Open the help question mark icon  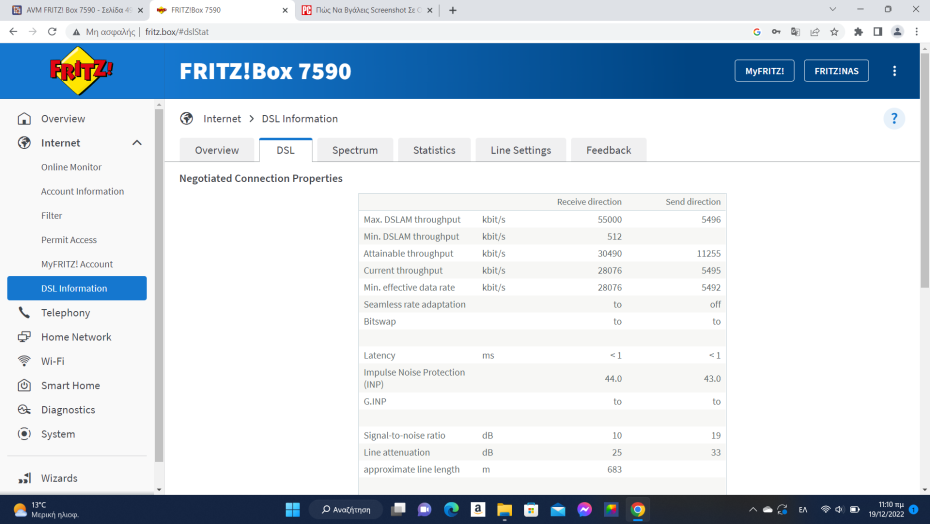894,119
